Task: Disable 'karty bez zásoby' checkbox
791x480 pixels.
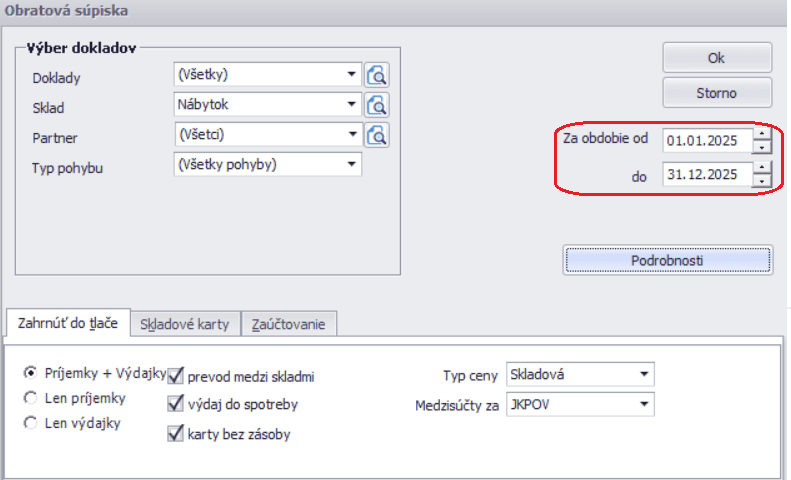Action: pyautogui.click(x=176, y=434)
